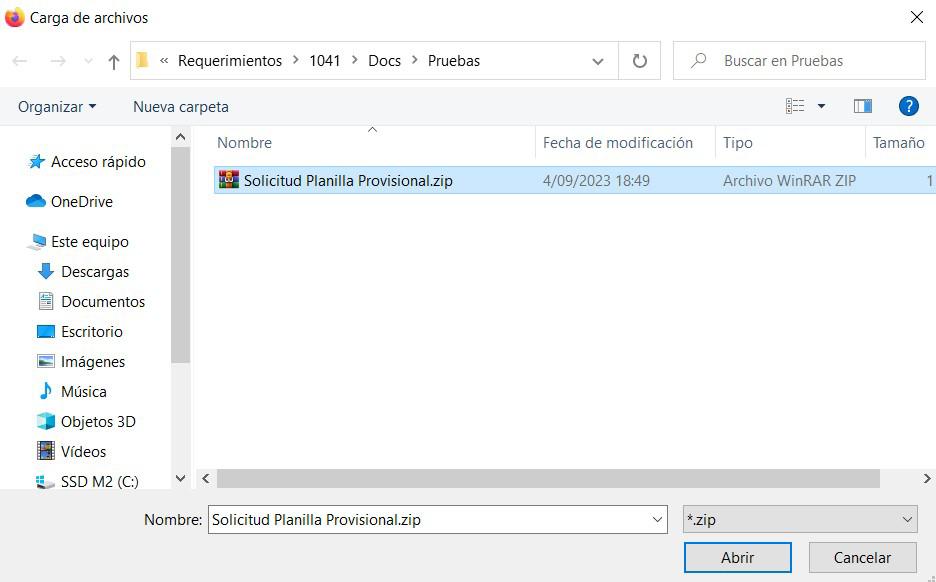Expand the address bar history dropdown
936x582 pixels.
click(x=598, y=61)
